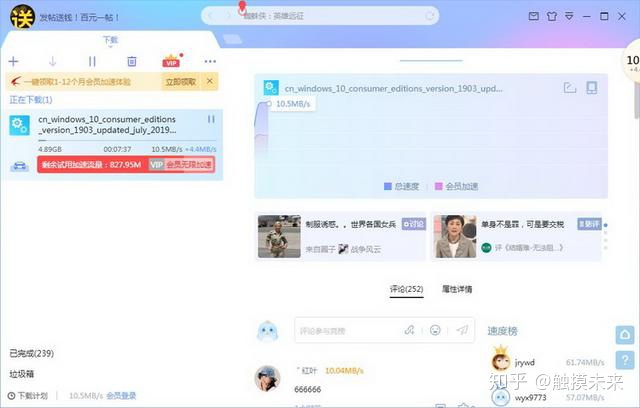This screenshot has width=640, height=408.
Task: Open the second browser tab
Action: point(232,39)
